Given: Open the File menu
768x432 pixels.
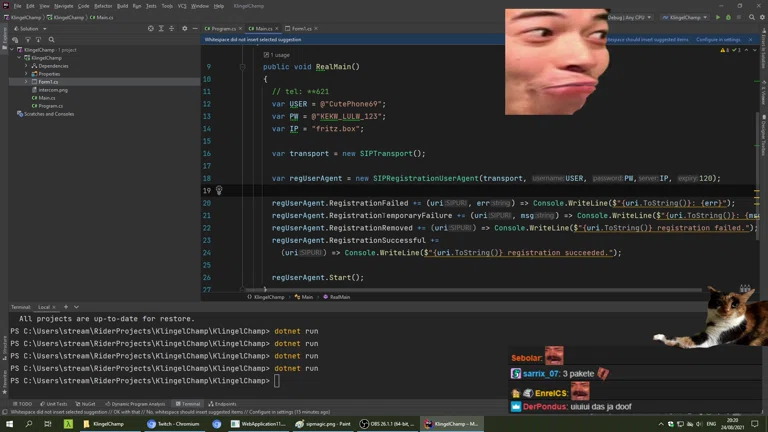Looking at the screenshot, I should pyautogui.click(x=17, y=6).
